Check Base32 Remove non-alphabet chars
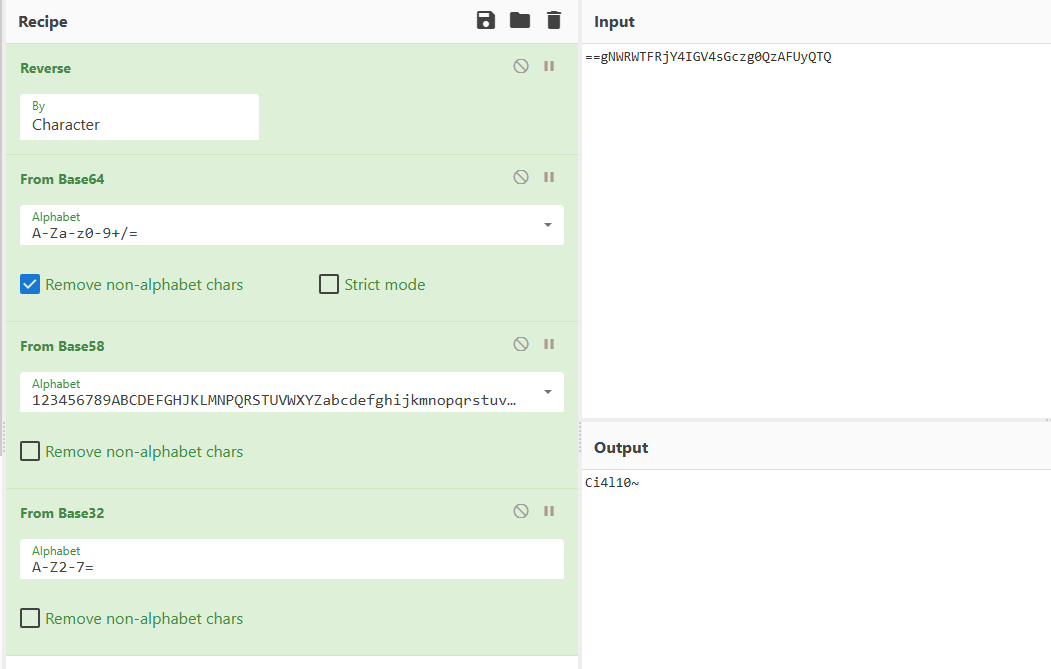1051x669 pixels. (x=30, y=619)
